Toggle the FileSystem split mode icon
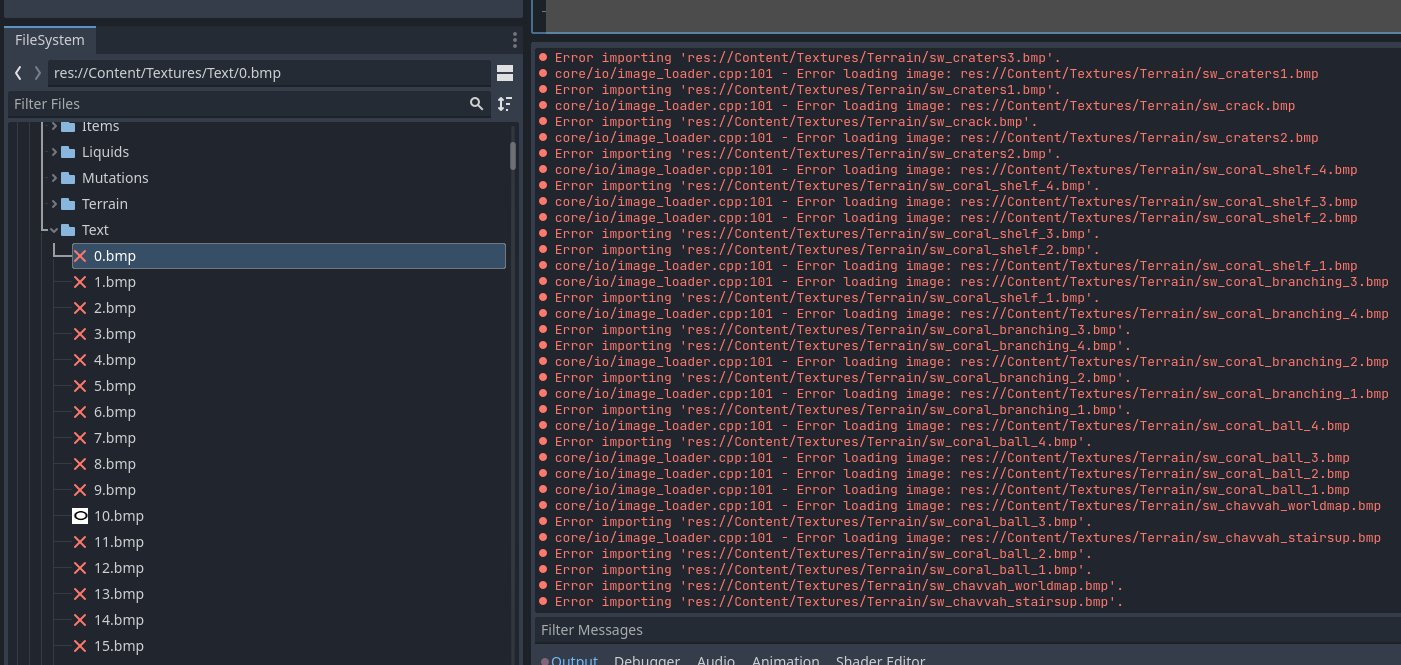 tap(505, 73)
